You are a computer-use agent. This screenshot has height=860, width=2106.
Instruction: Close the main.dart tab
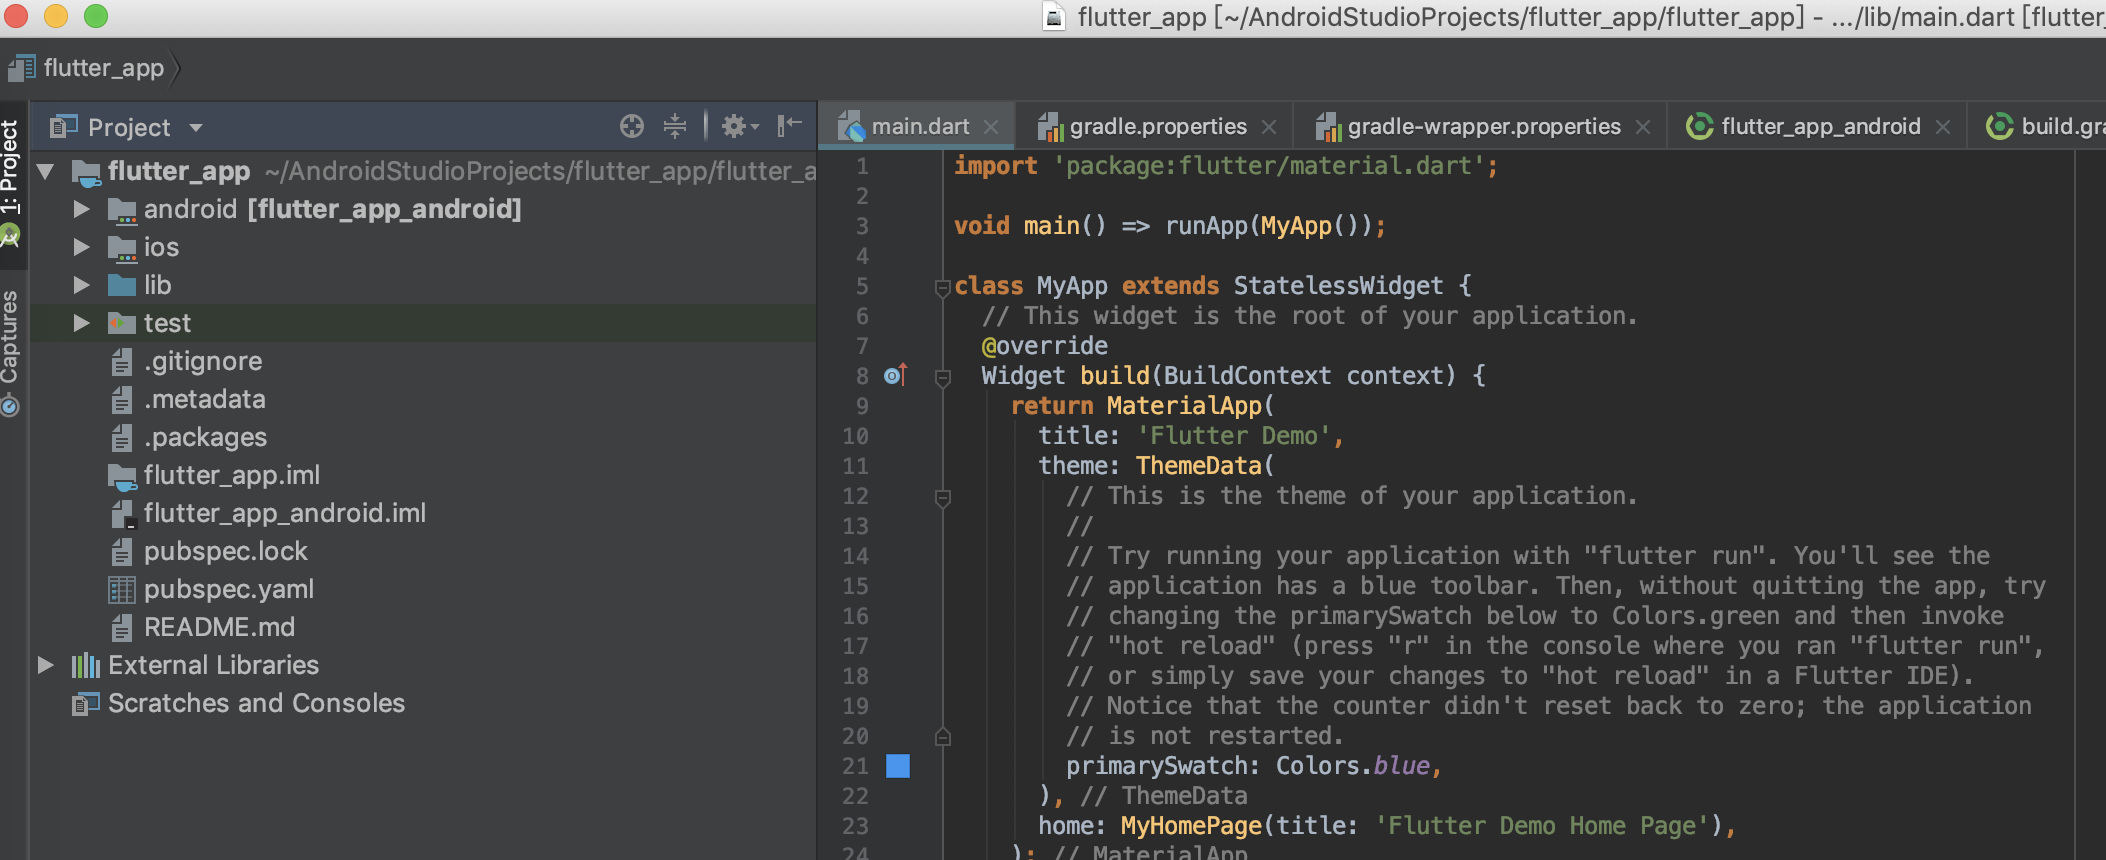(x=991, y=127)
